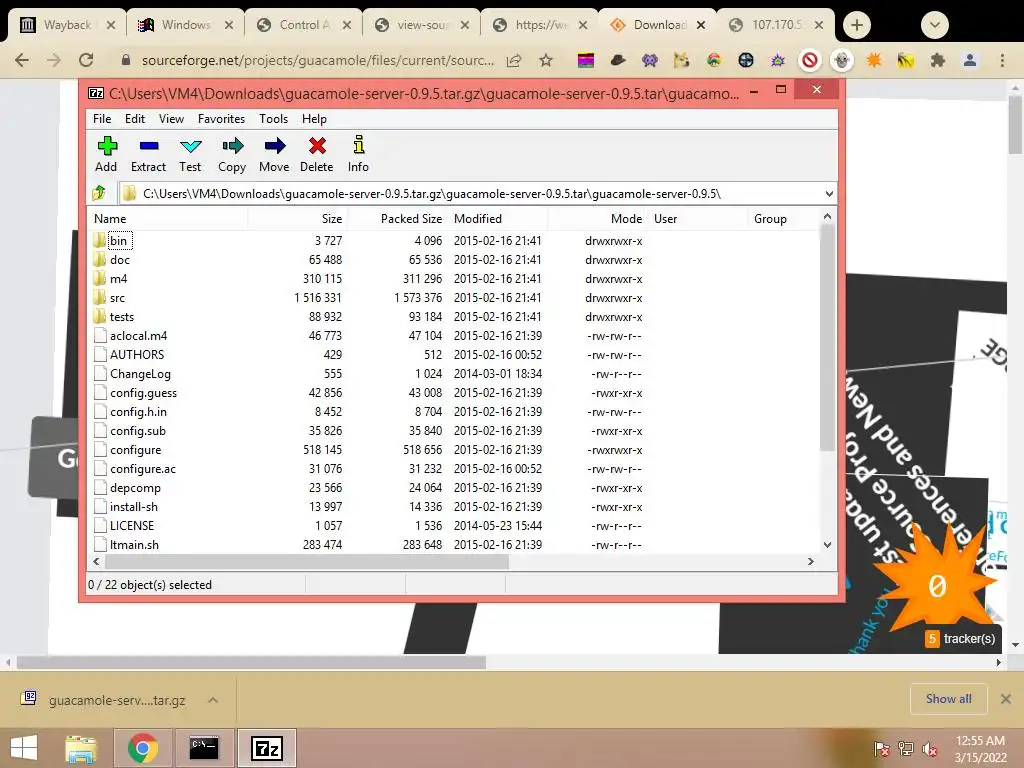Click the Chrome taskbar icon
This screenshot has height=768, width=1024.
[143, 748]
